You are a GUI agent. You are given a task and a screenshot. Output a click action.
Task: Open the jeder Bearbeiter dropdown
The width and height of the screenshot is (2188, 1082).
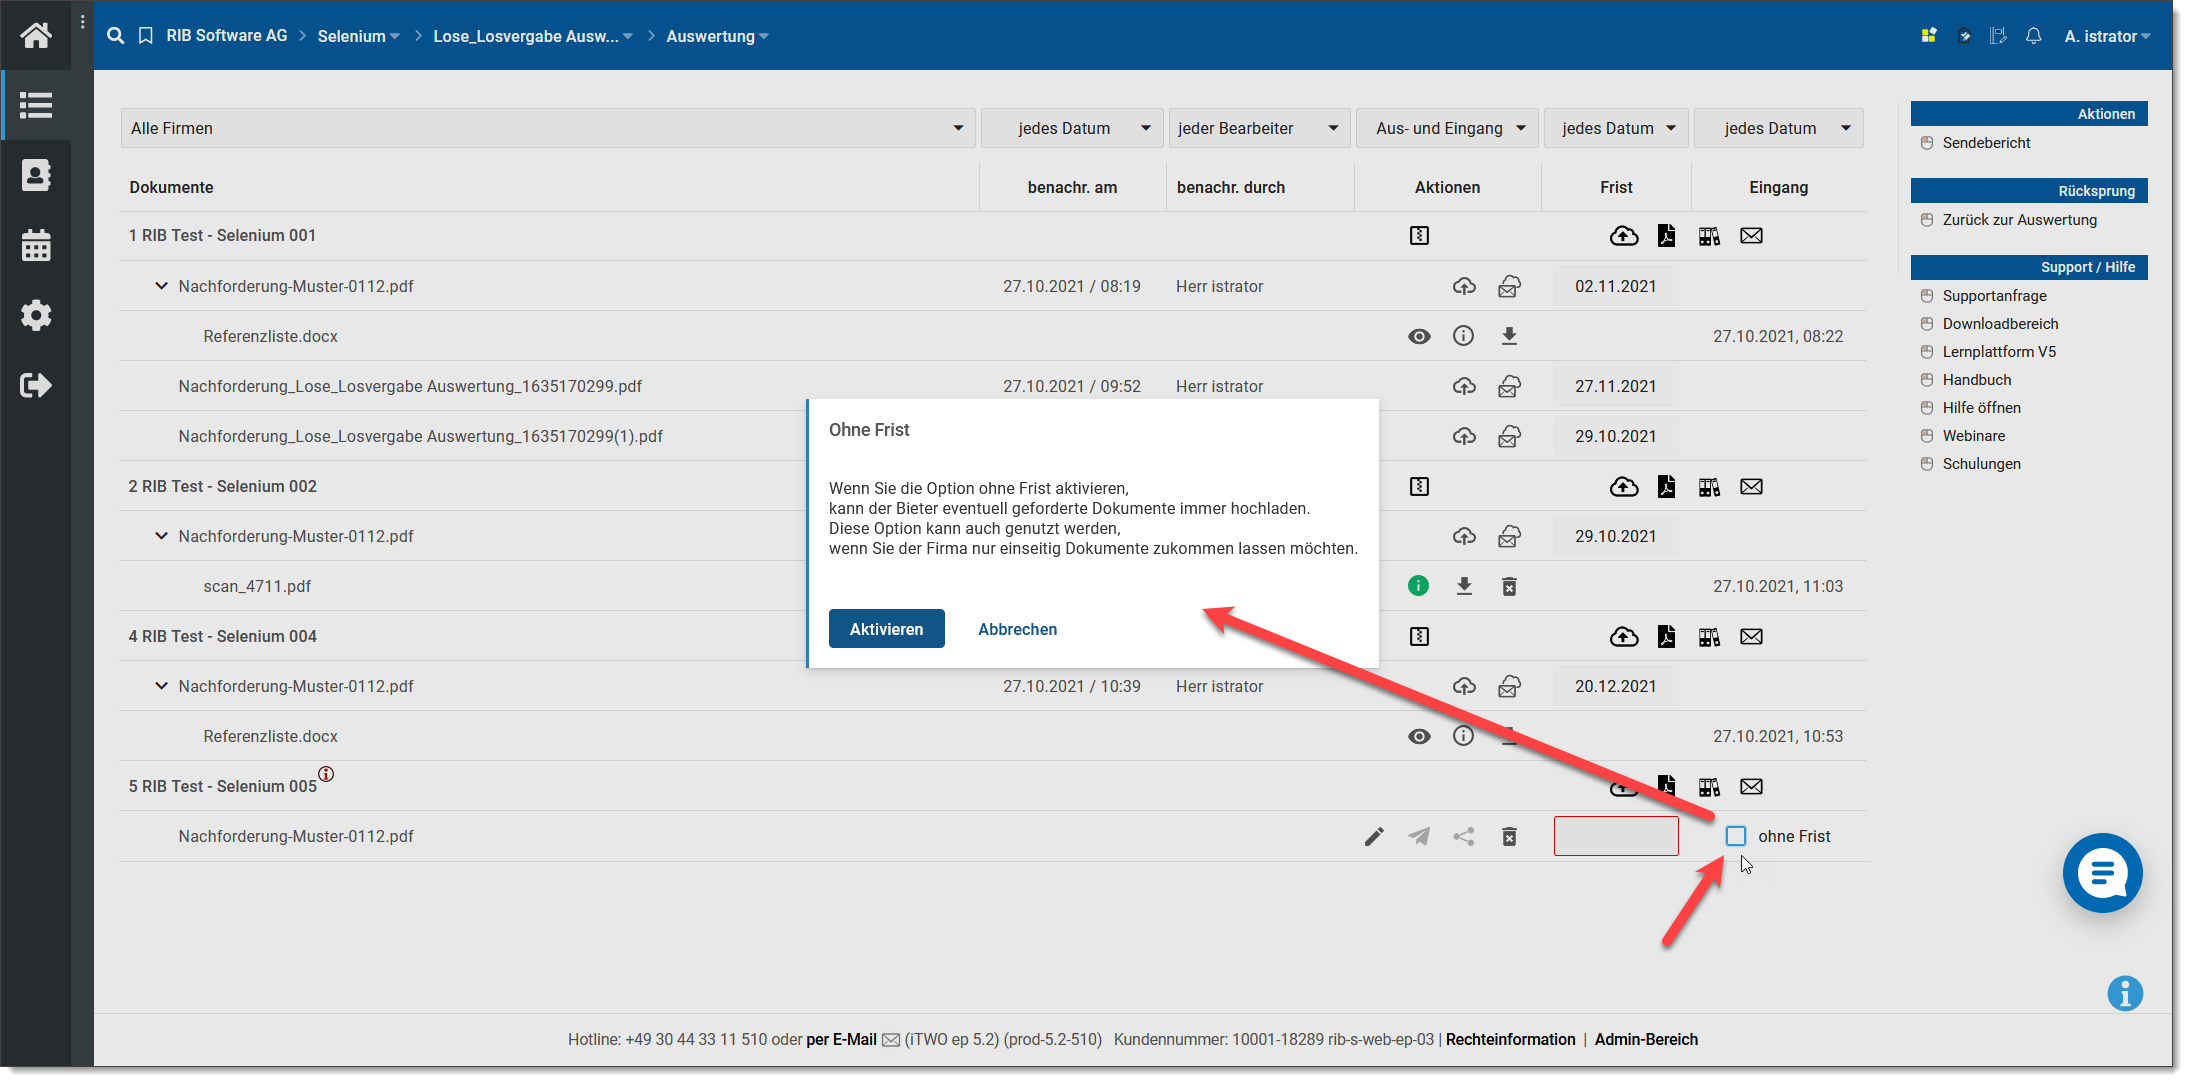[1258, 128]
